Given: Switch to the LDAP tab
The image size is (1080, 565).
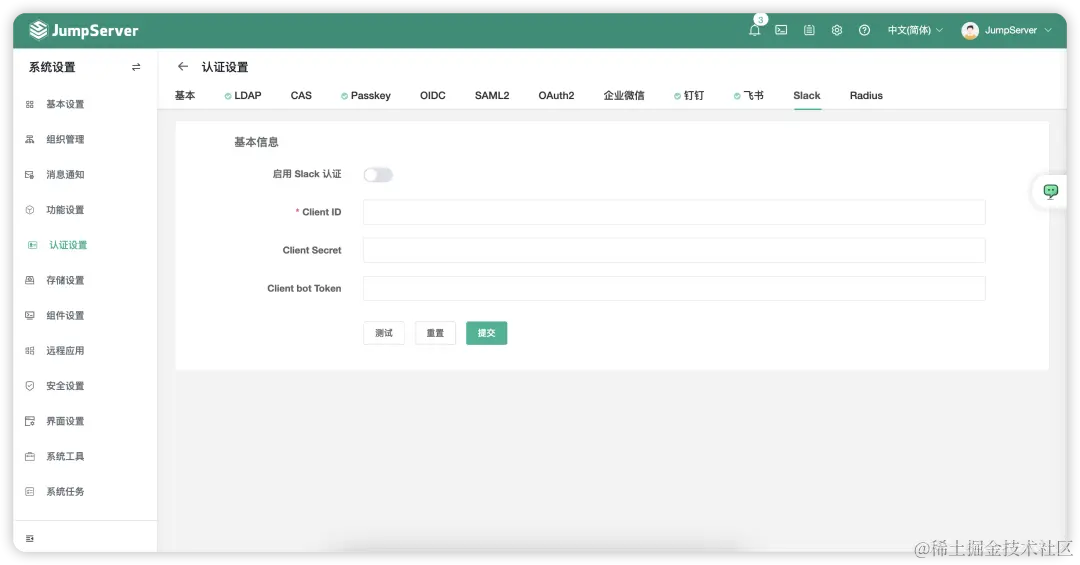Looking at the screenshot, I should (243, 95).
